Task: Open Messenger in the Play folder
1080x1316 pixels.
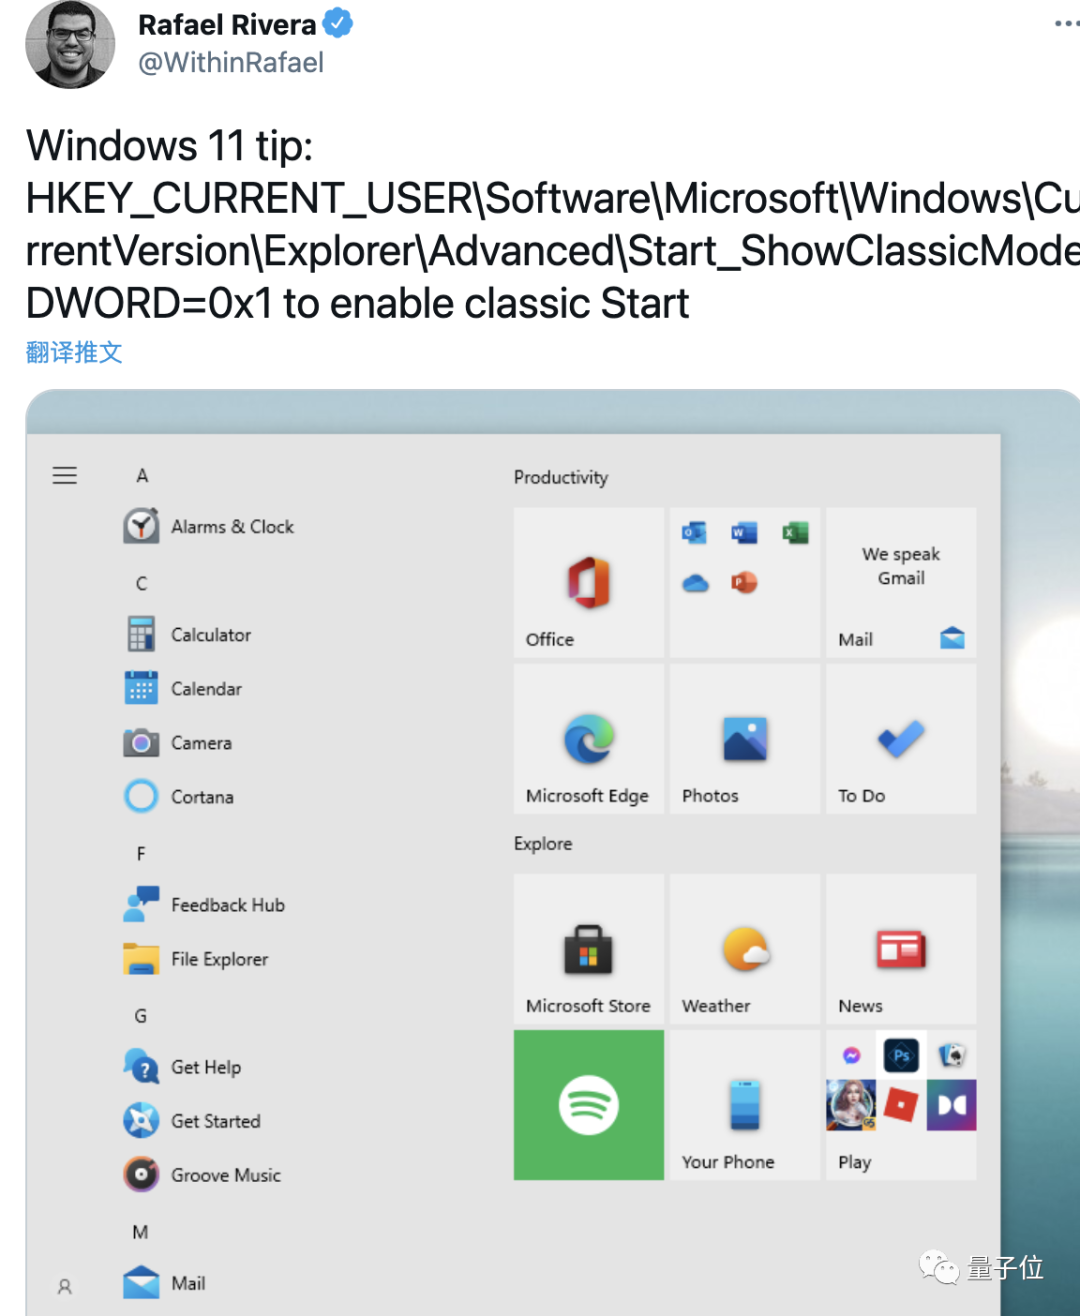Action: click(851, 1055)
